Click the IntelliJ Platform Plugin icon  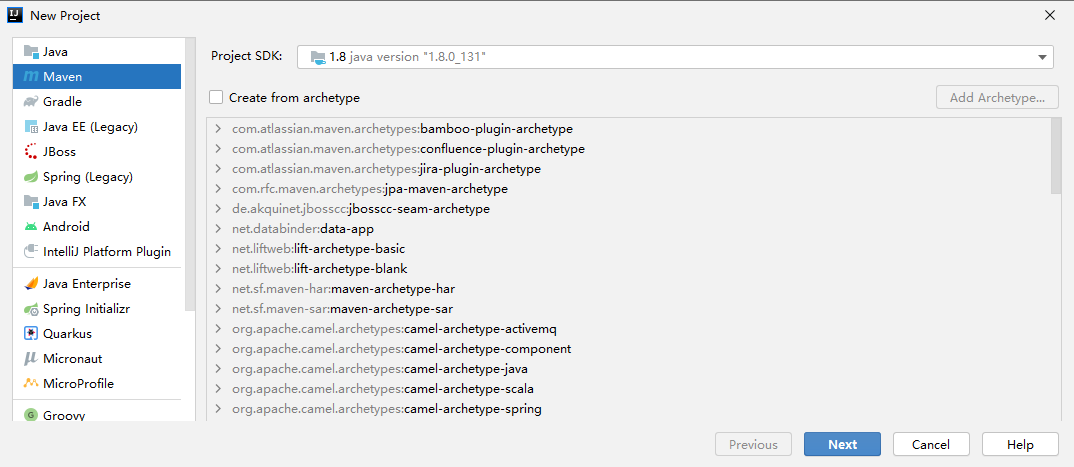tap(31, 252)
